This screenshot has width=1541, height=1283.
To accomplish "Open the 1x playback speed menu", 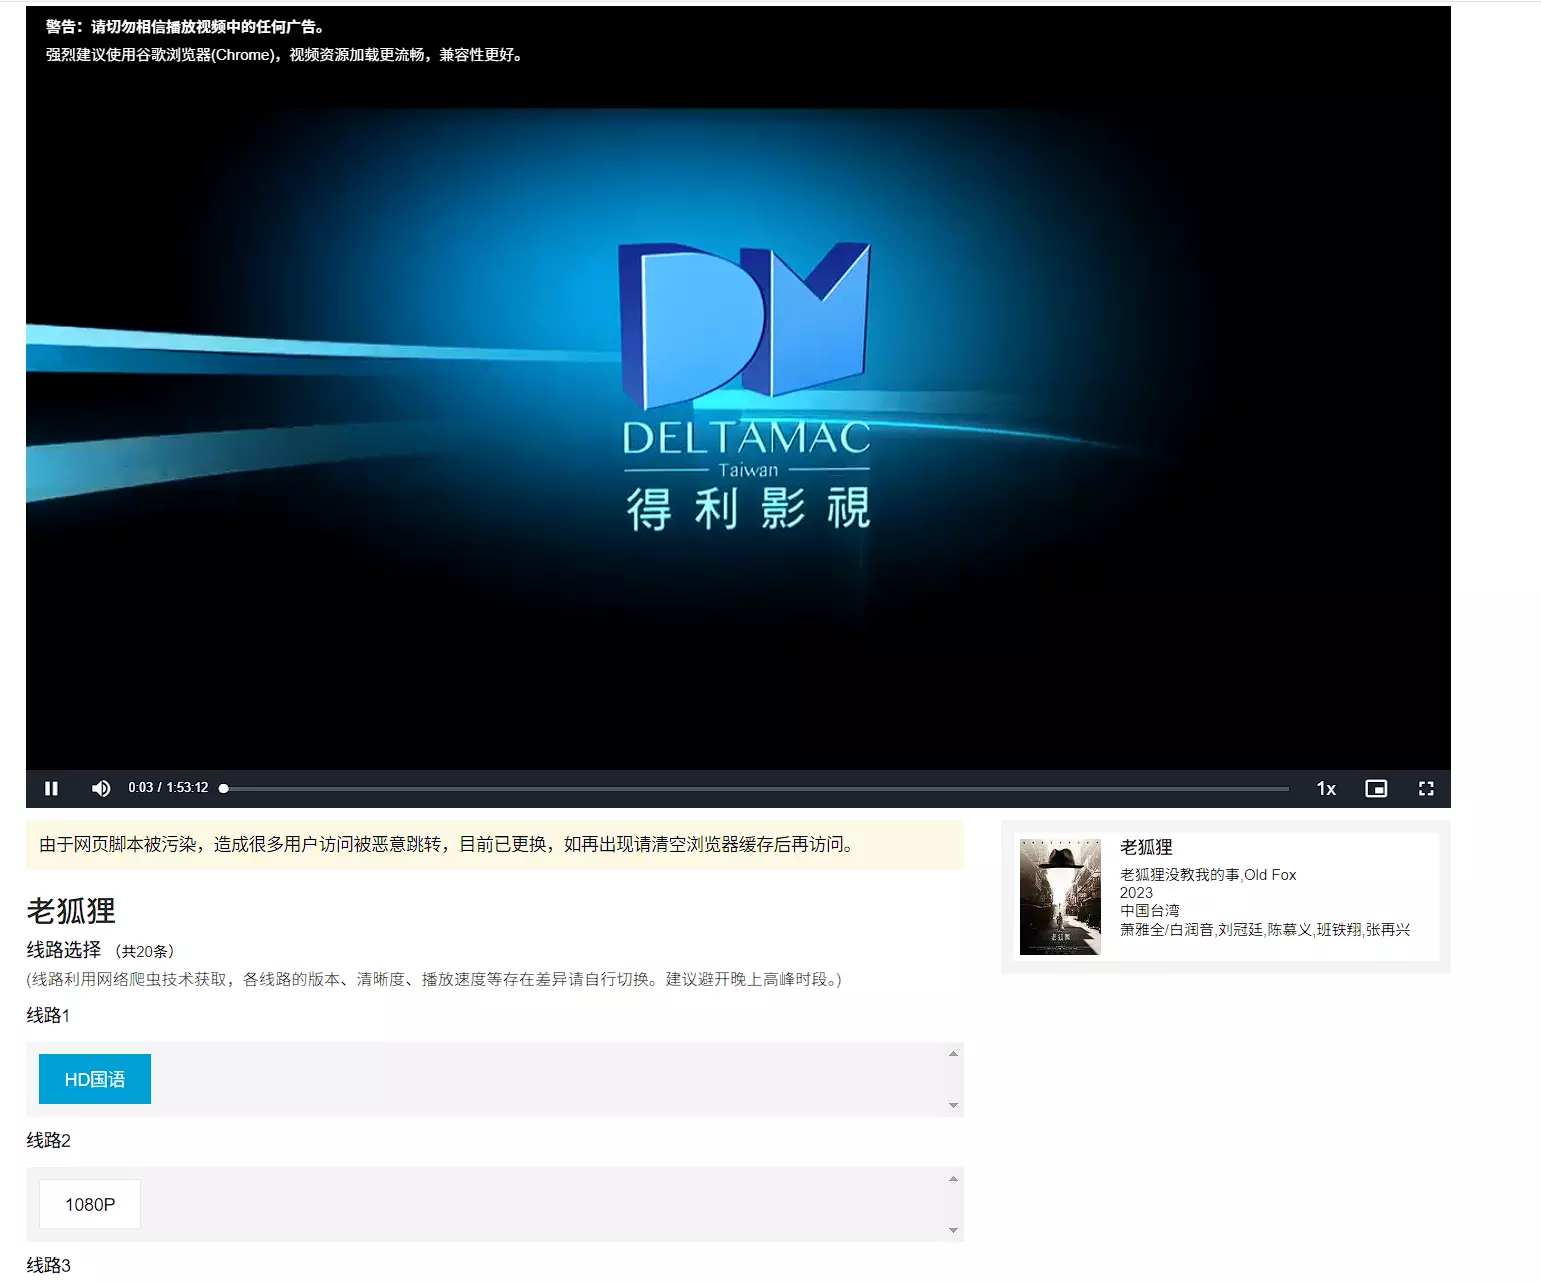I will pyautogui.click(x=1326, y=788).
